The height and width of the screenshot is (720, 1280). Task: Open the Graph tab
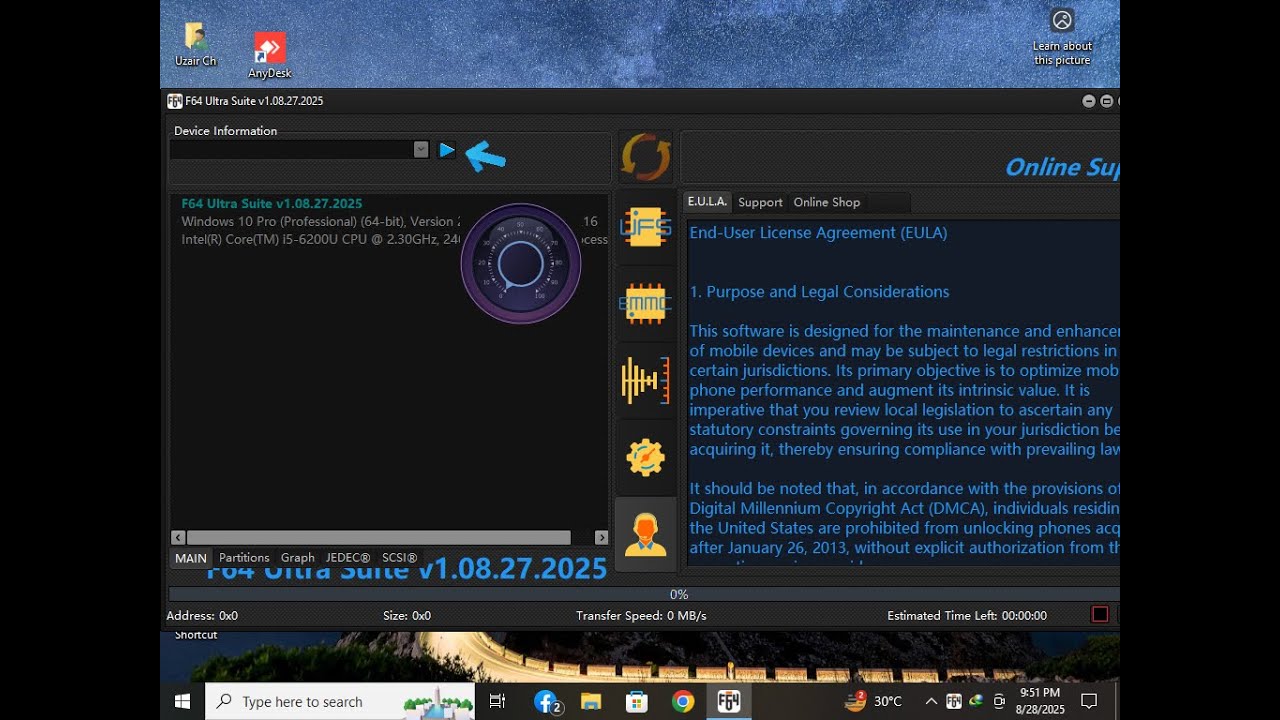(297, 558)
